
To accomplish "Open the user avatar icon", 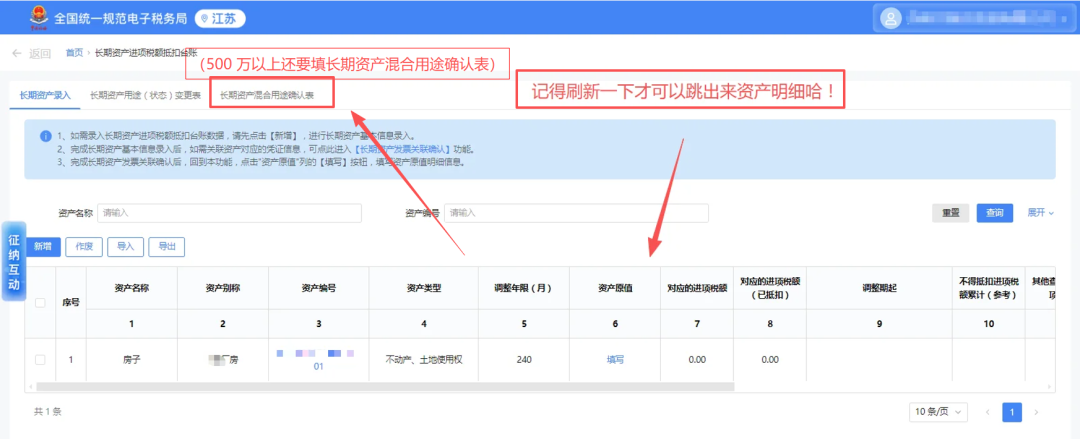I will 892,19.
